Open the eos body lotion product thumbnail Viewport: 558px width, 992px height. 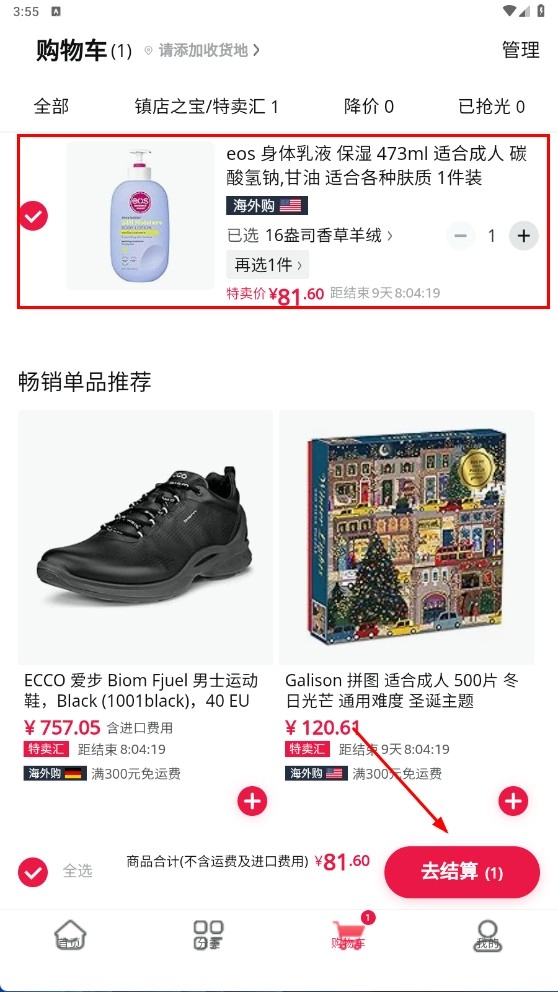140,216
